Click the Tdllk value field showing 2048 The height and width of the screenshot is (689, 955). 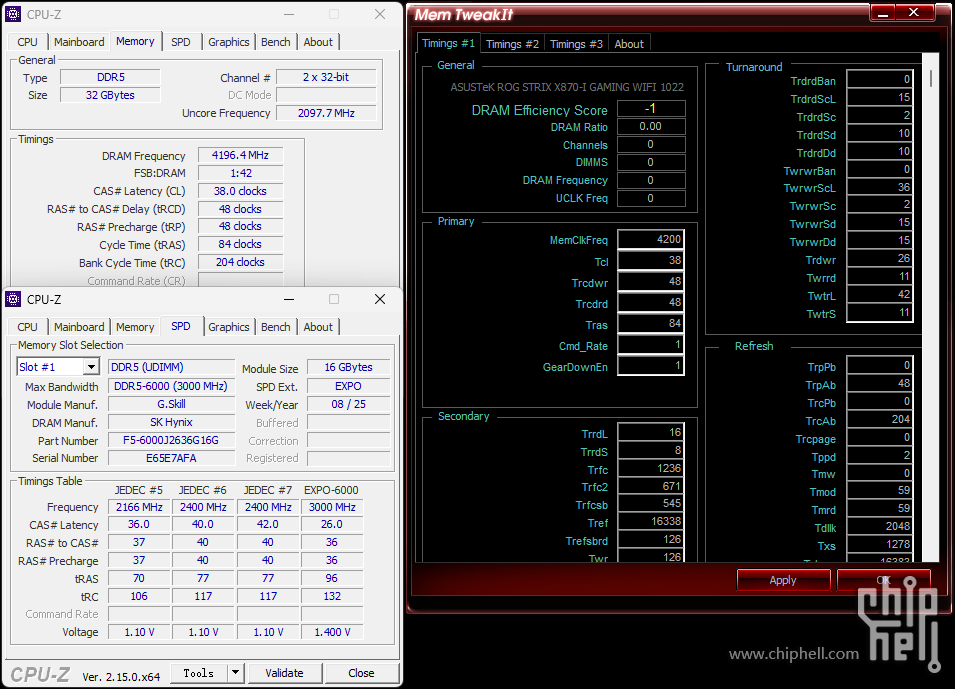point(879,527)
